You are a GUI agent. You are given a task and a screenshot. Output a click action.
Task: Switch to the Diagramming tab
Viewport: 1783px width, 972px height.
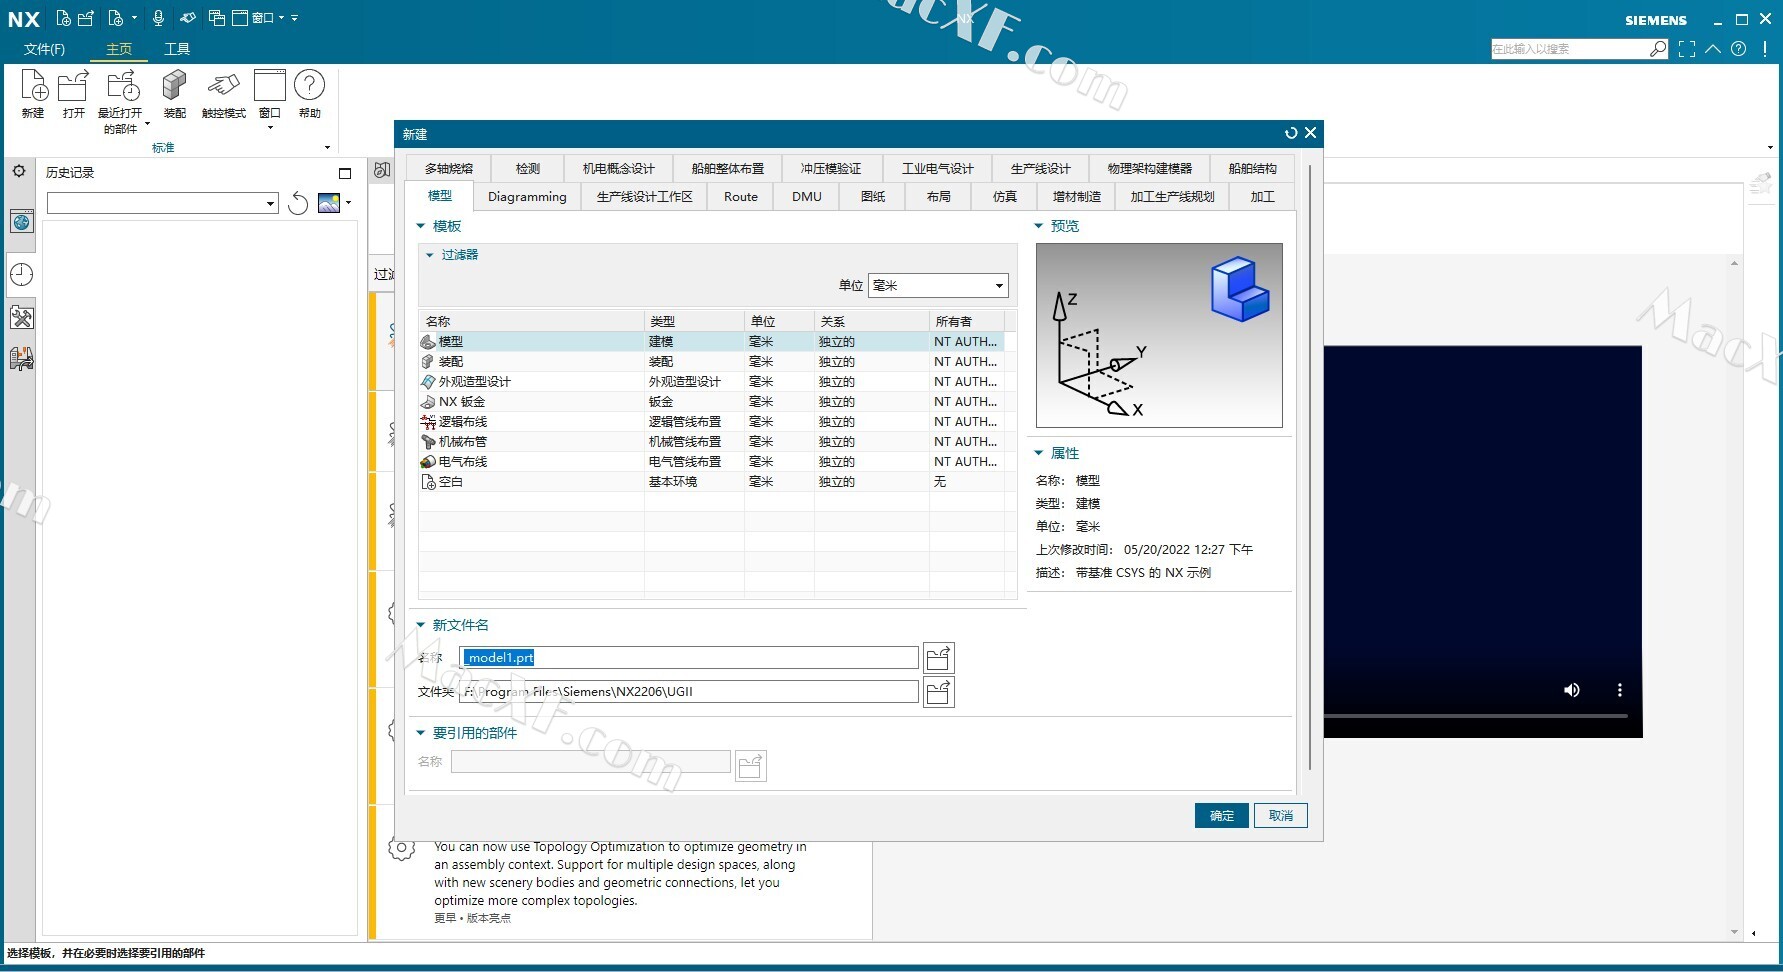[x=527, y=197]
